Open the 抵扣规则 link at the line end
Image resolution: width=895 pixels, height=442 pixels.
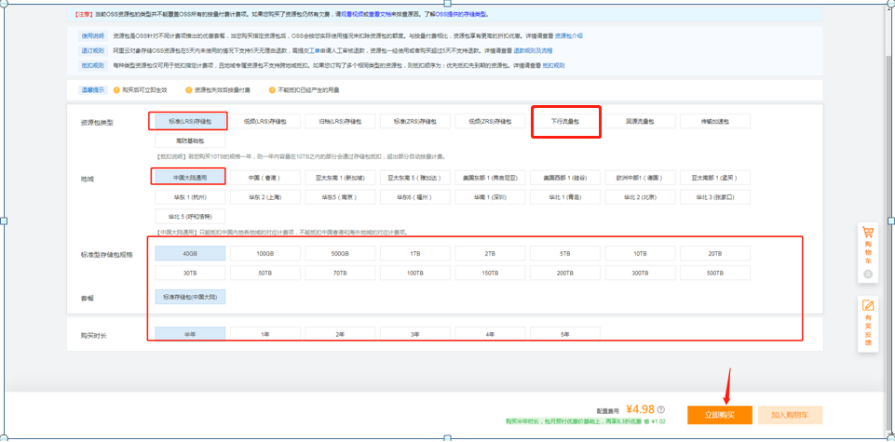(554, 66)
